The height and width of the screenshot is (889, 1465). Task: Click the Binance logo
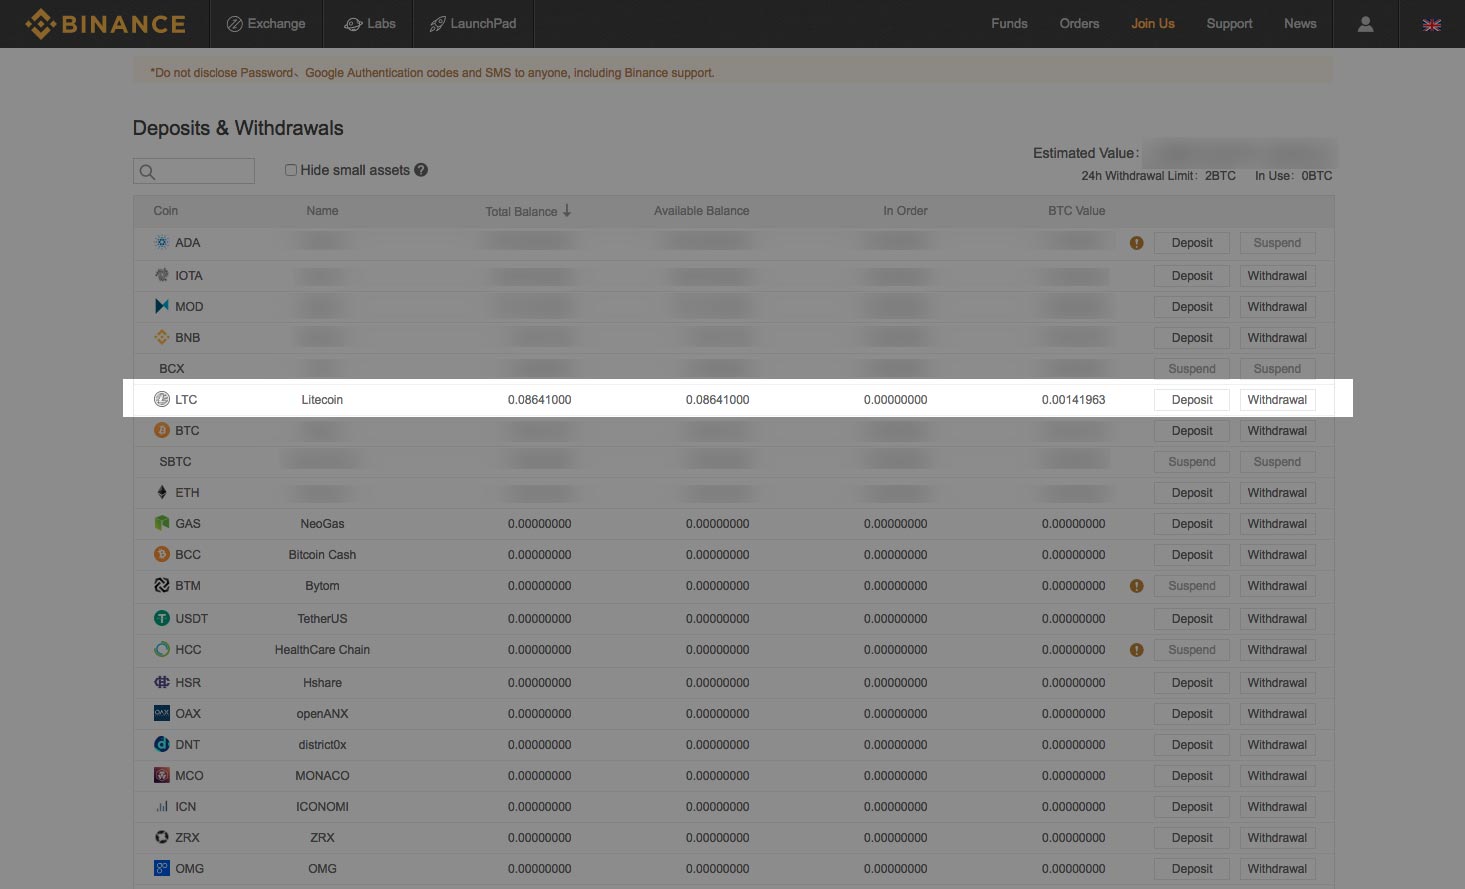(105, 23)
